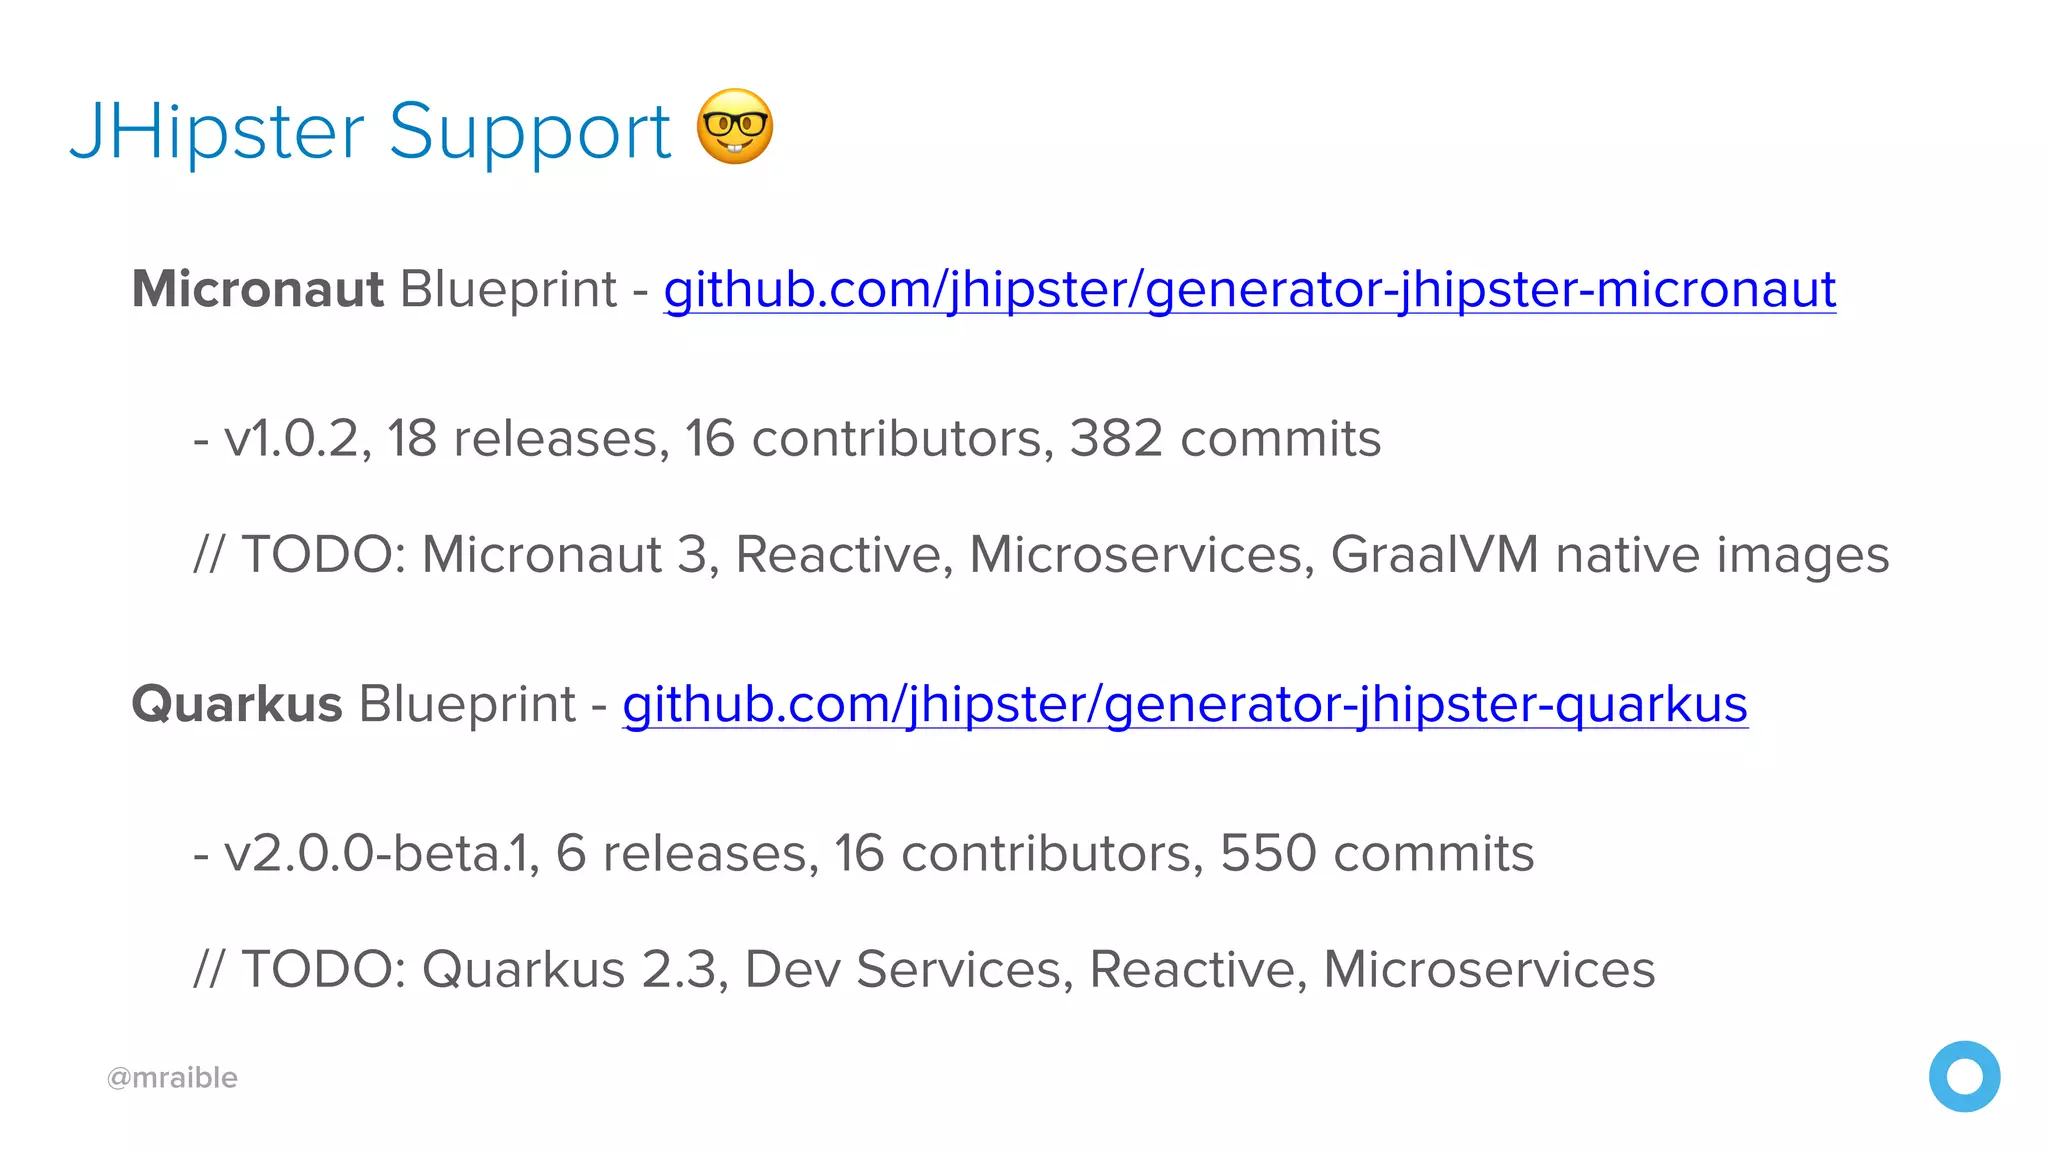Click the "382 commits" text
2048x1152 pixels.
1225,439
